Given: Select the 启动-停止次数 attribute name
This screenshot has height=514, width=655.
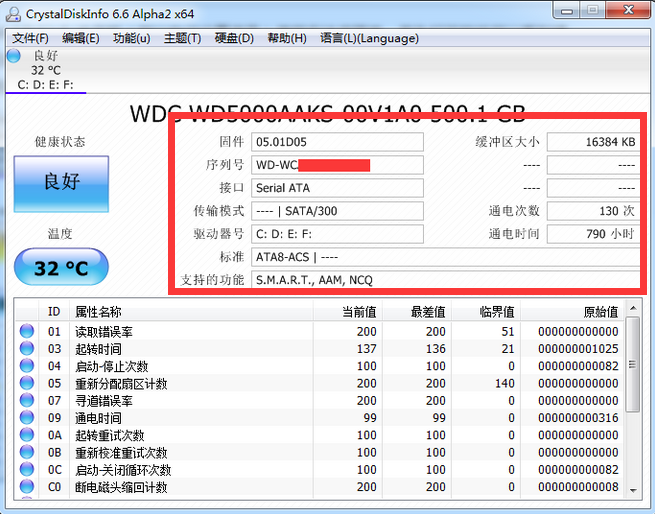Looking at the screenshot, I should [112, 366].
